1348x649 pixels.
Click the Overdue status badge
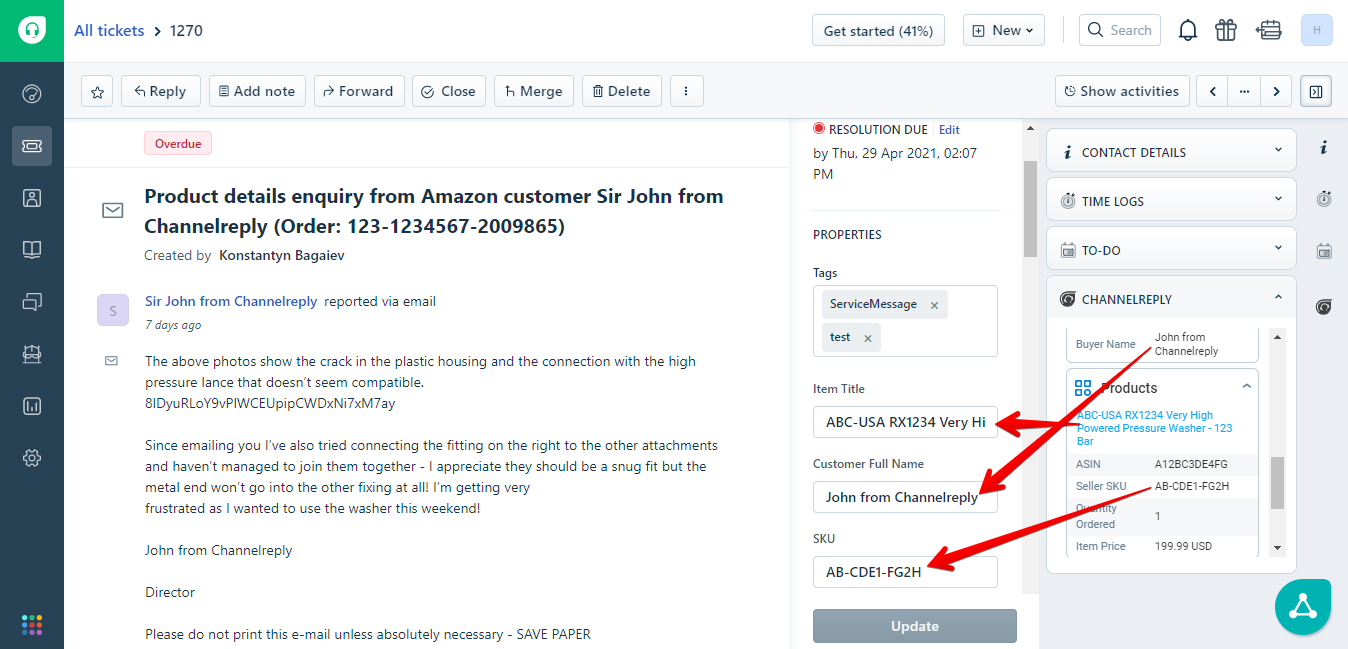[178, 144]
